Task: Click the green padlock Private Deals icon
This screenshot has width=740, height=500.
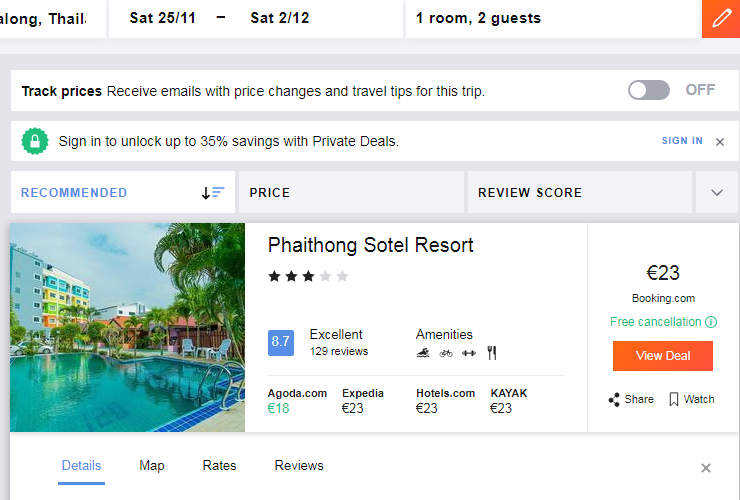Action: (x=35, y=142)
